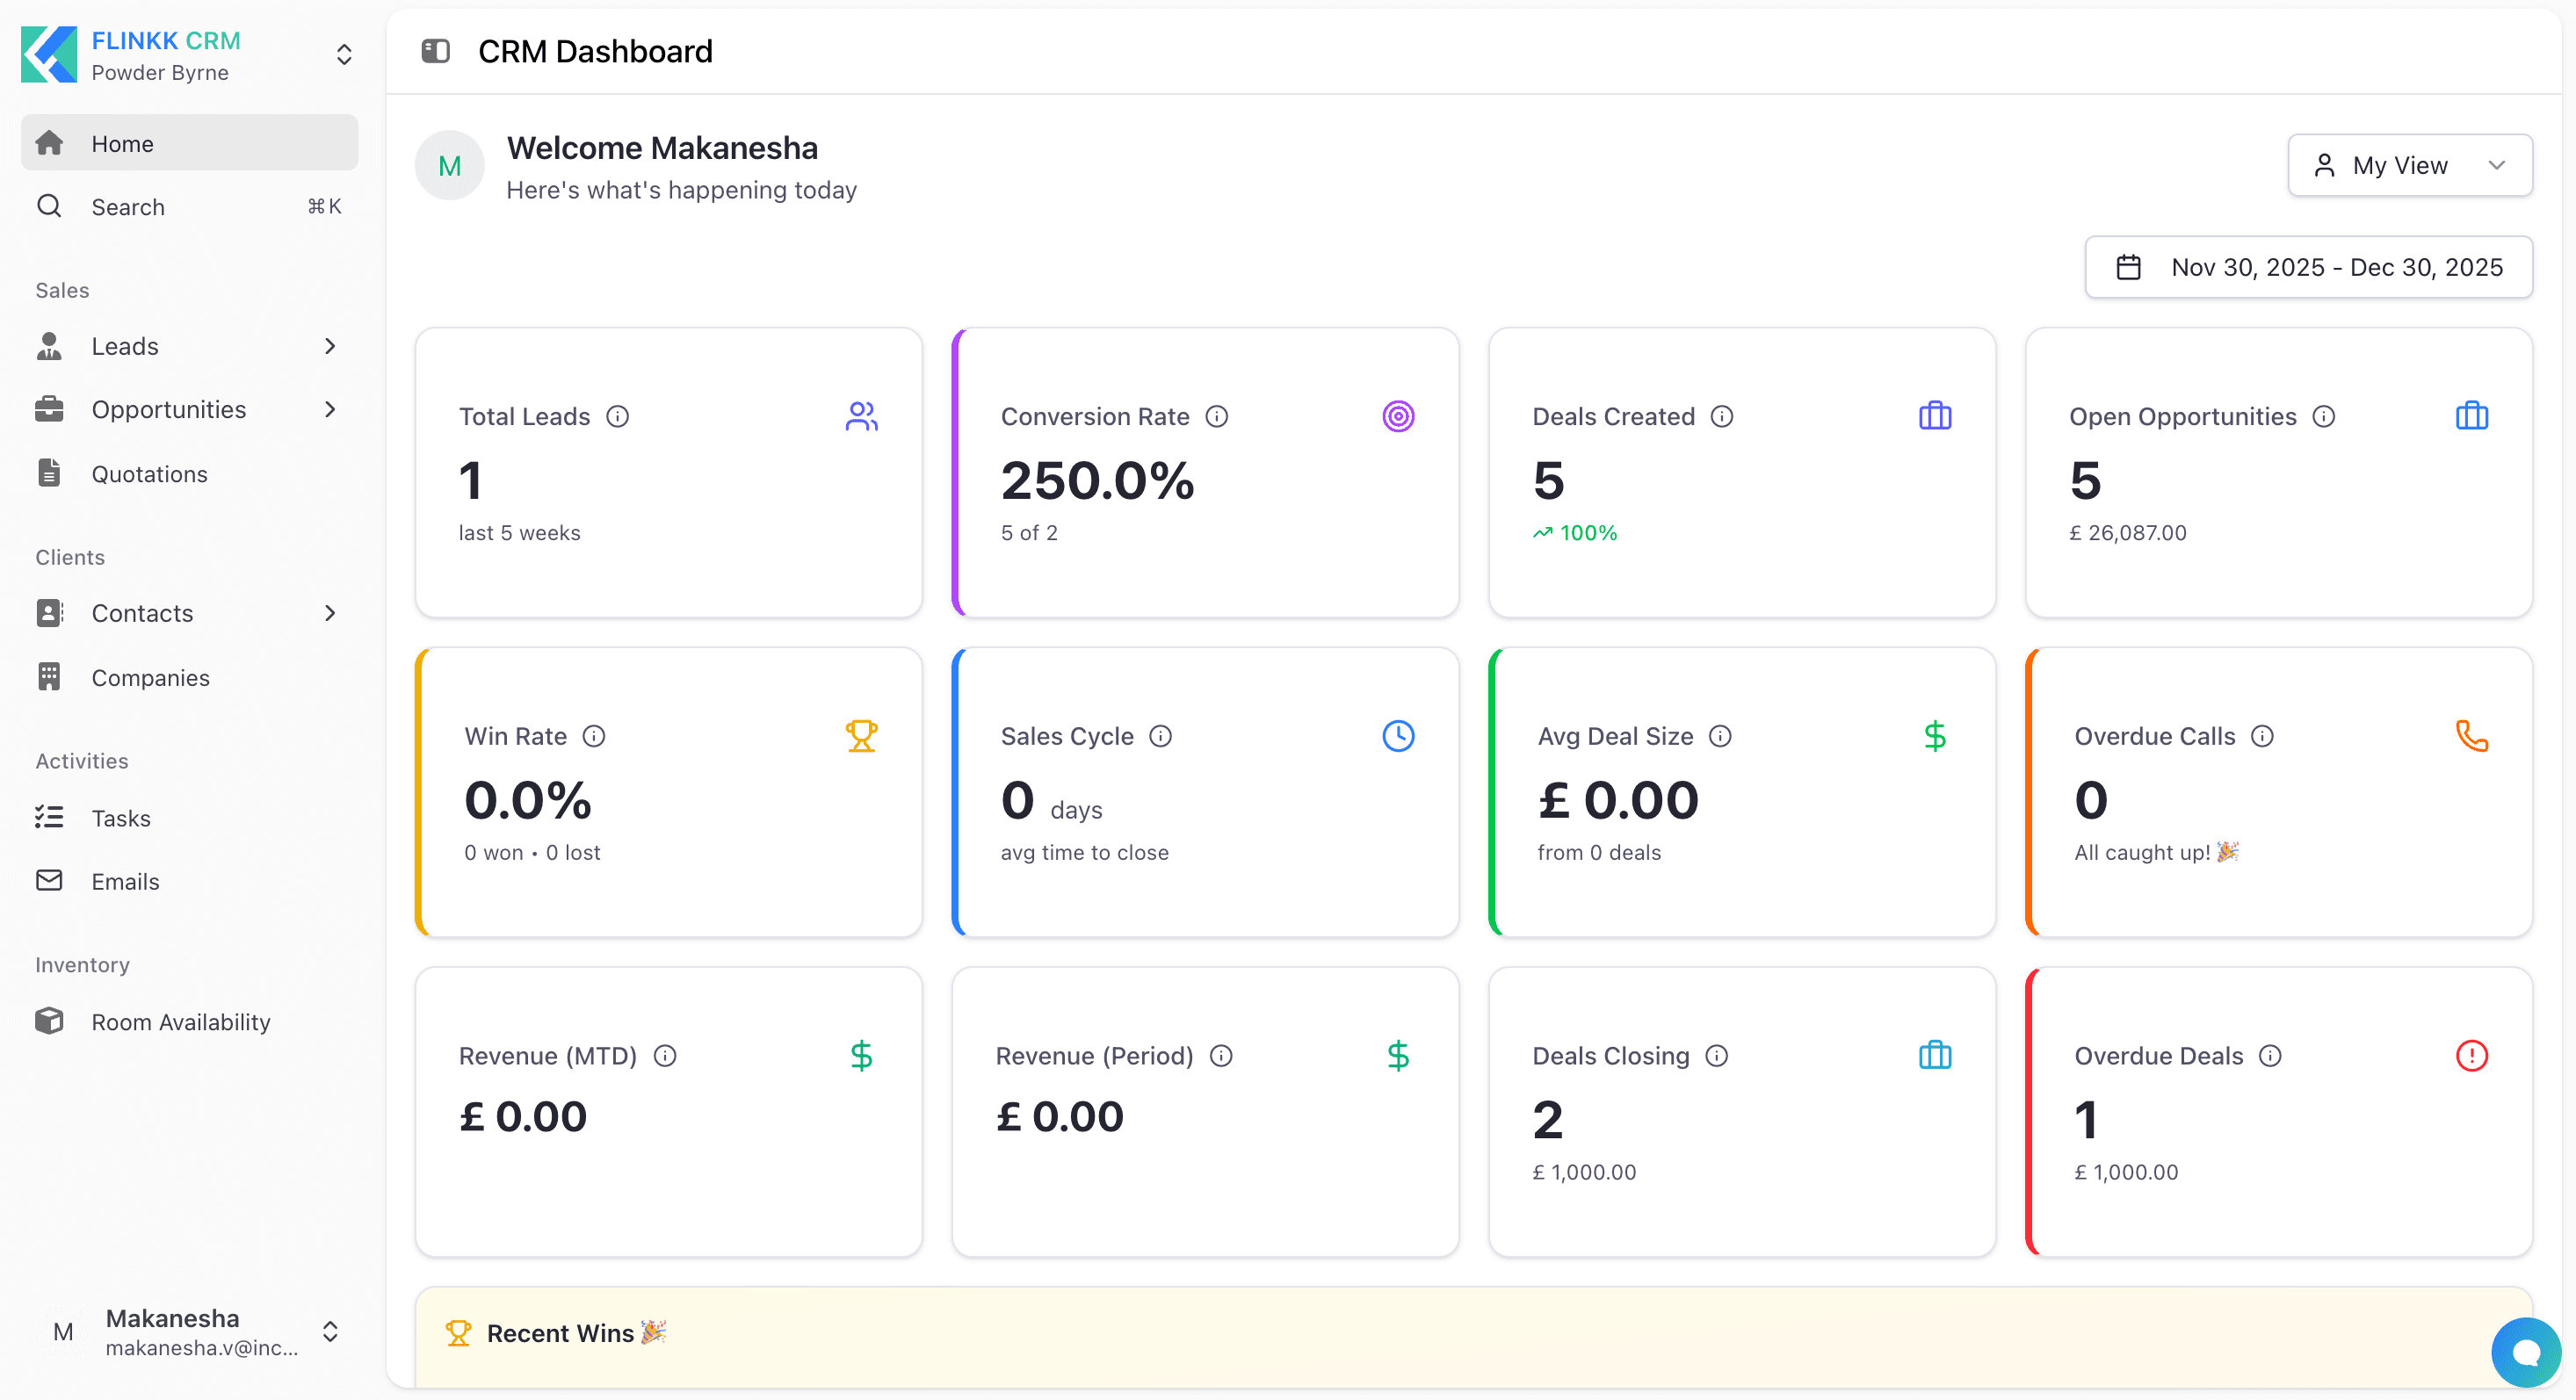Click the Revenue (MTD) dollar icon
The width and height of the screenshot is (2576, 1400).
coord(861,1056)
